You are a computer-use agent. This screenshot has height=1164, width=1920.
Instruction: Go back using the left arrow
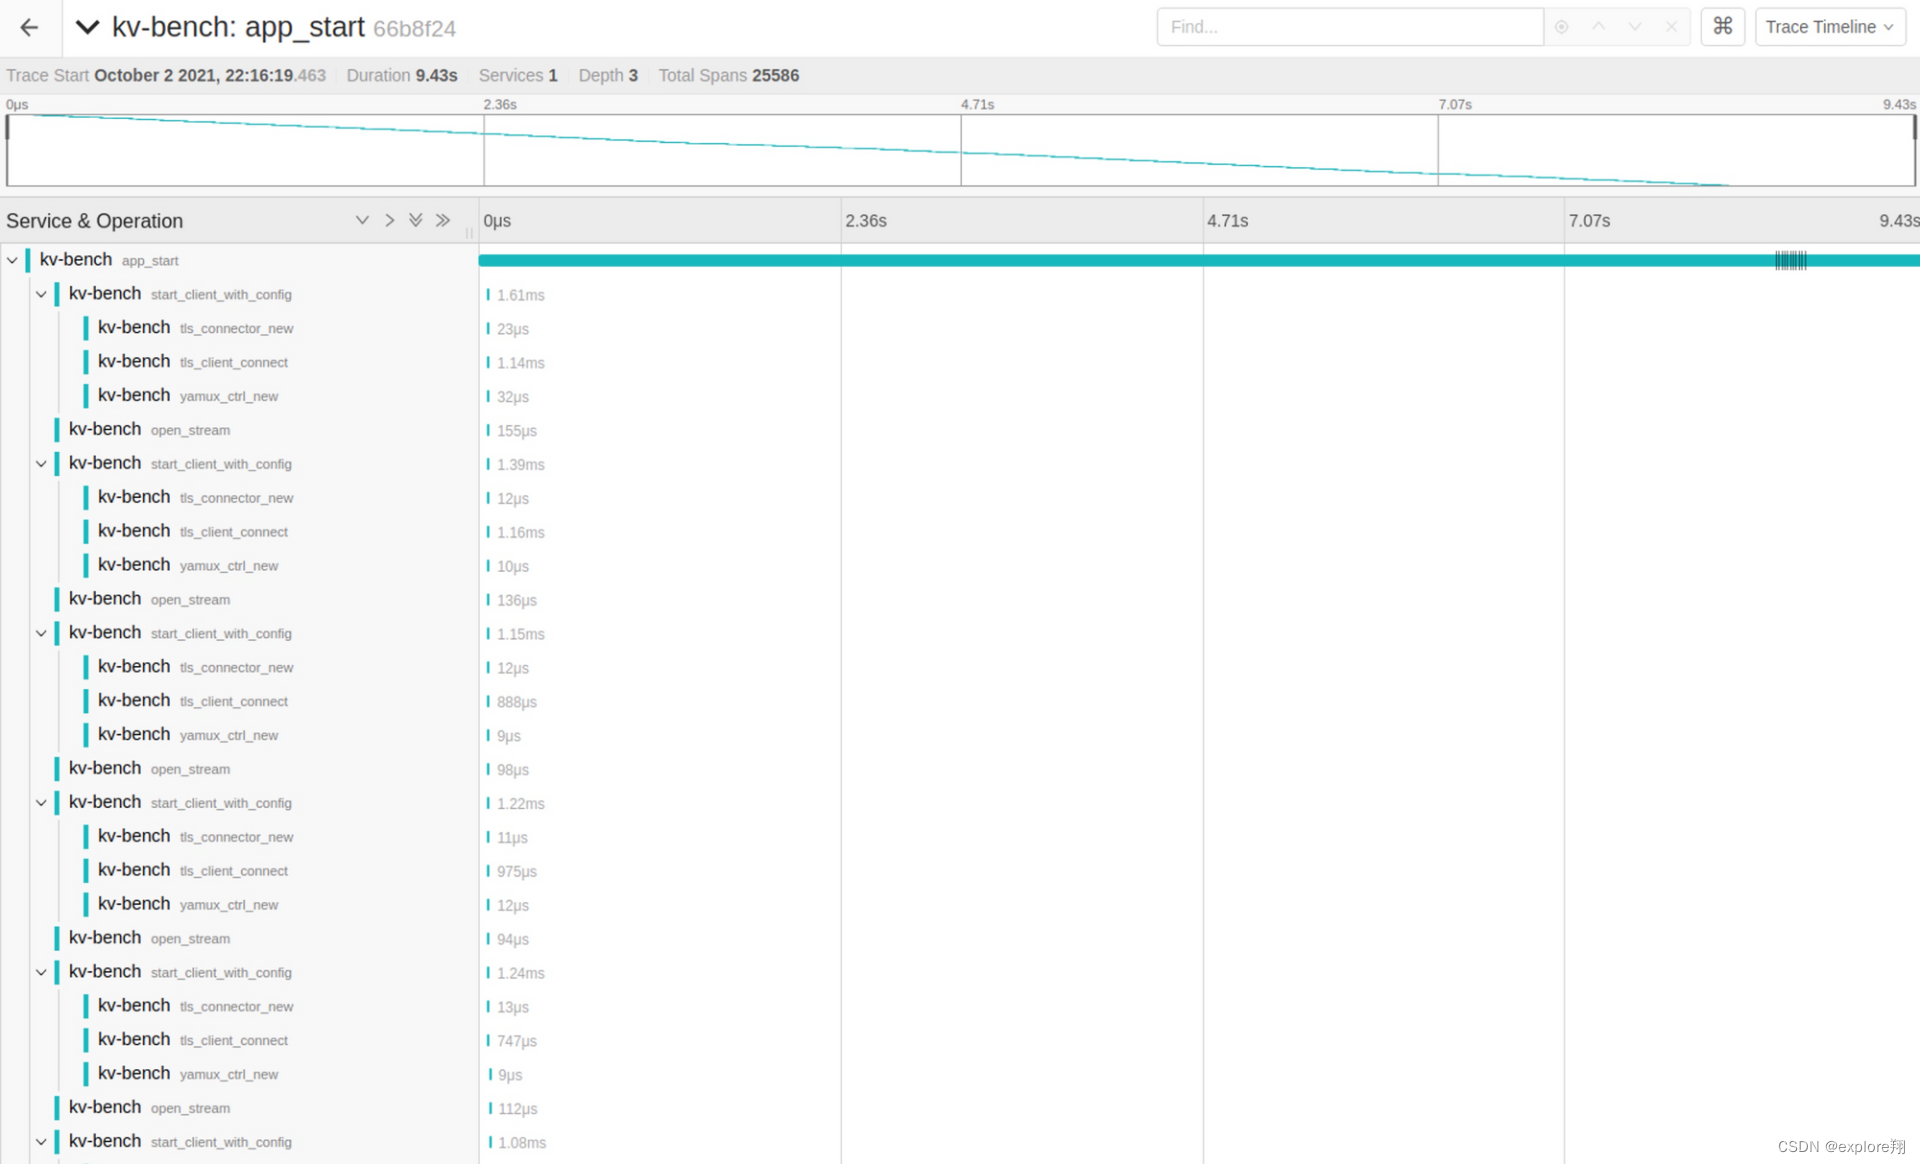[29, 27]
